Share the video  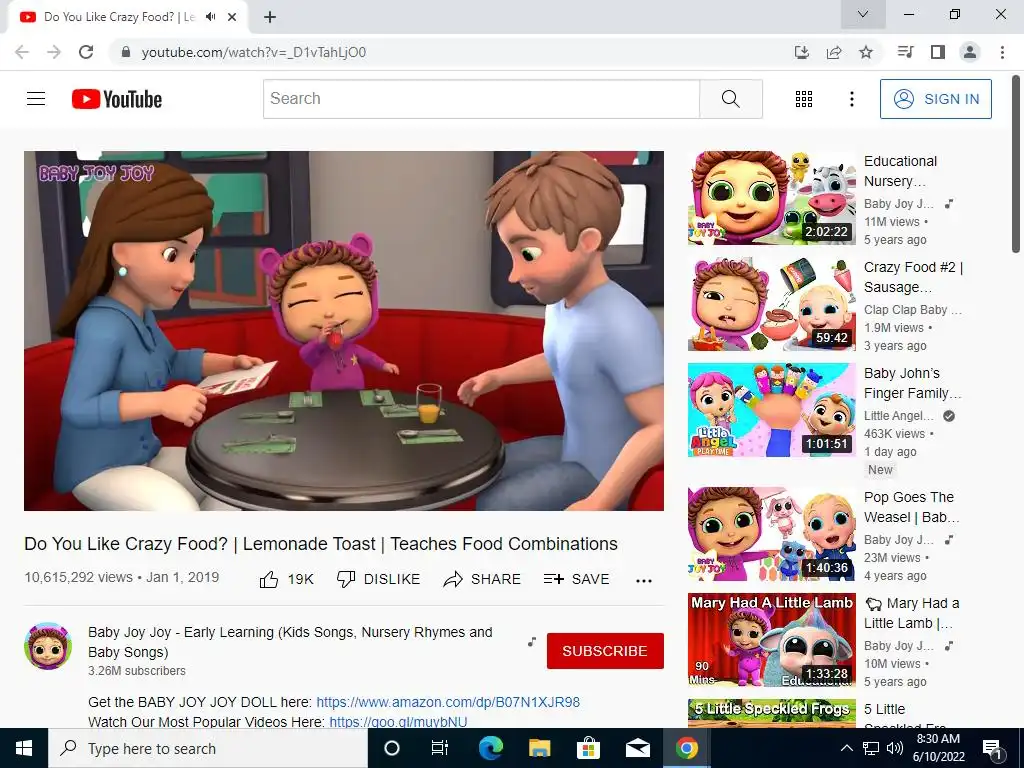tap(482, 579)
